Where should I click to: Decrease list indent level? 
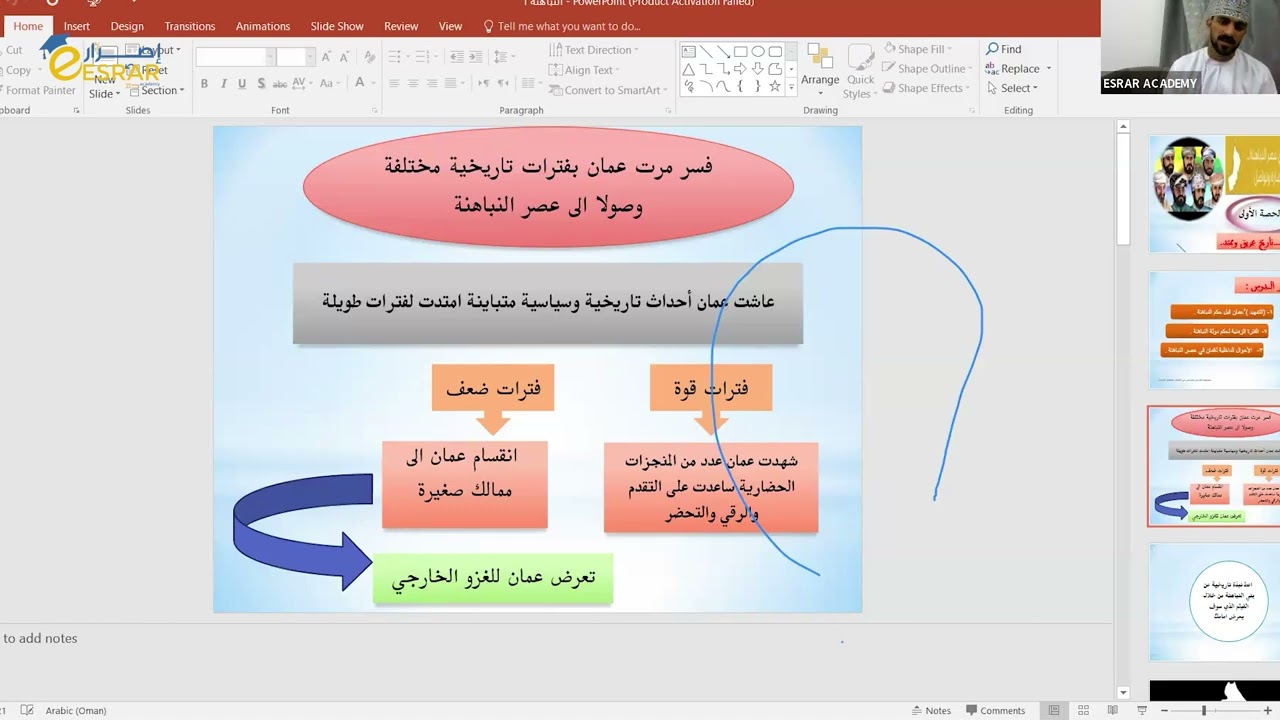click(x=457, y=57)
